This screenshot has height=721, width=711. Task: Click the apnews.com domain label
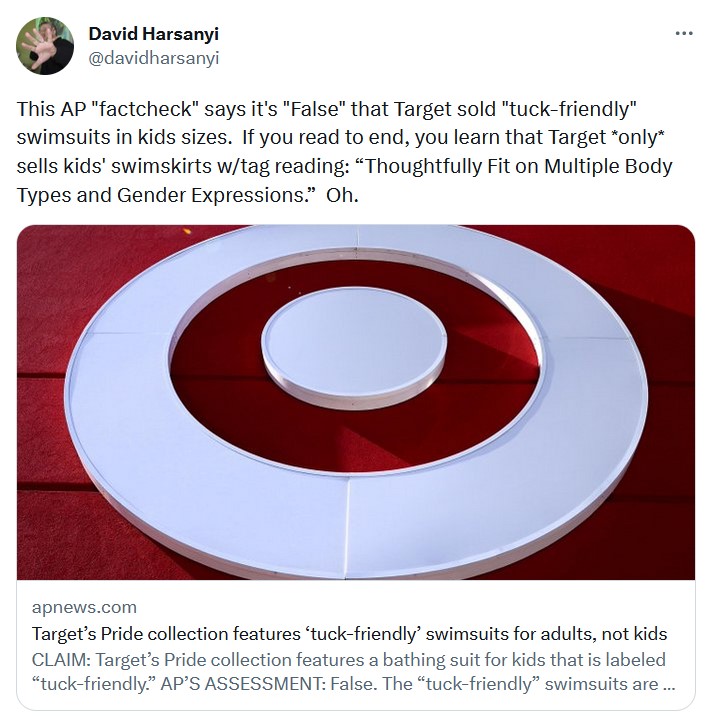(x=84, y=607)
